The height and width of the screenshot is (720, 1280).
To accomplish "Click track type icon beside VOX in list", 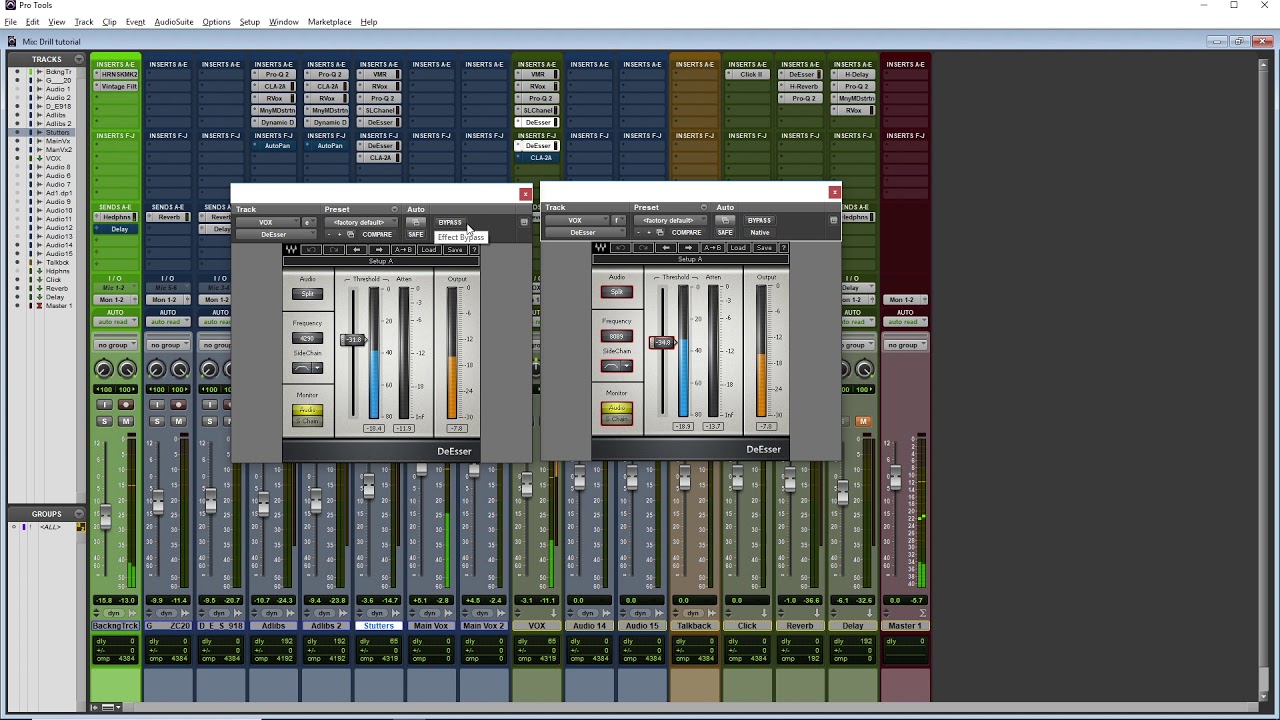I will [40, 158].
